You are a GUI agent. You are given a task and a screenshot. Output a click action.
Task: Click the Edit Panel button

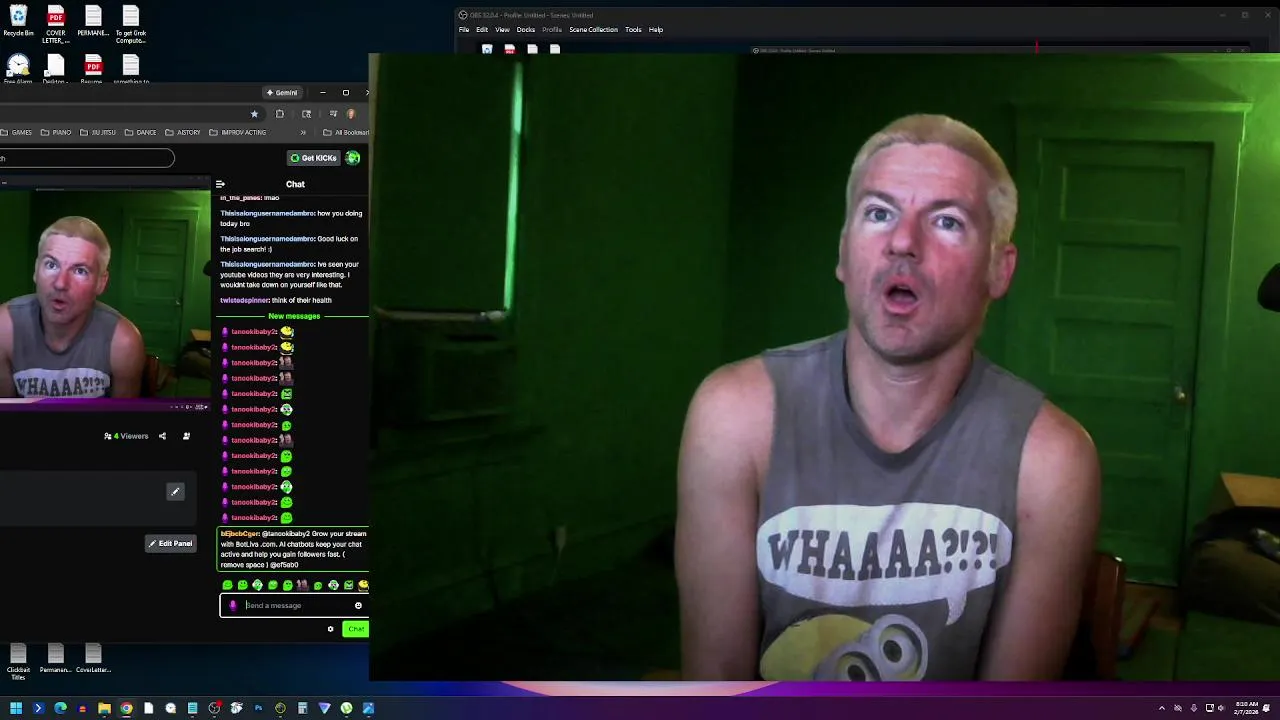pyautogui.click(x=171, y=543)
